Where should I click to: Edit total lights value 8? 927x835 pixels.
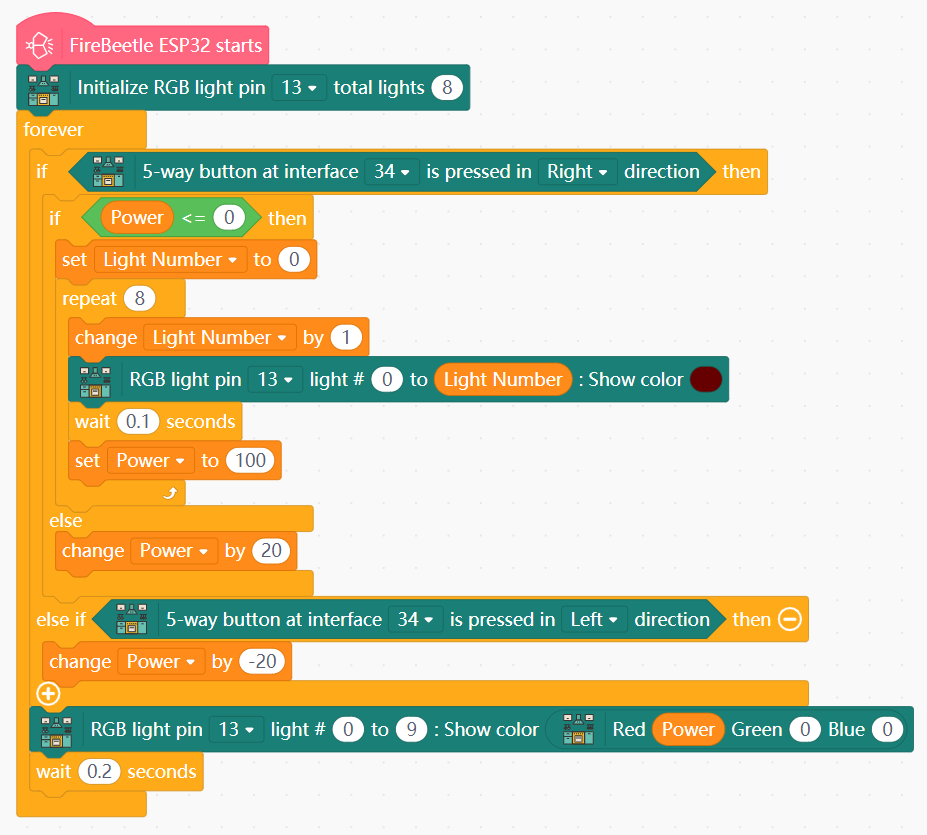click(x=447, y=88)
